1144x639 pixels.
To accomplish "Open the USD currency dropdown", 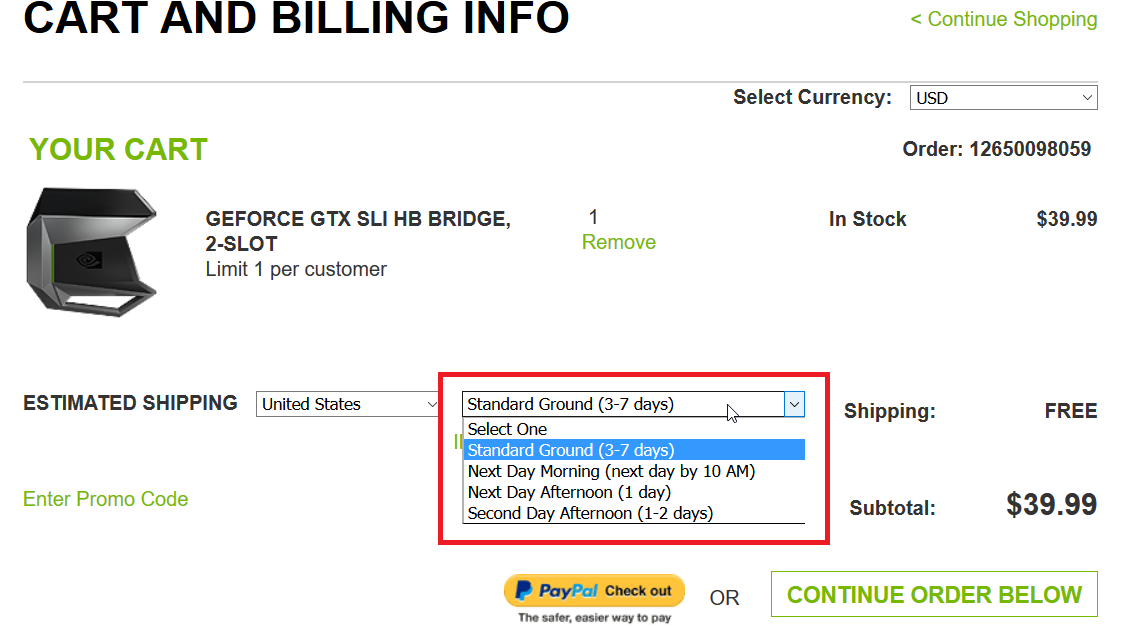I will click(1003, 98).
